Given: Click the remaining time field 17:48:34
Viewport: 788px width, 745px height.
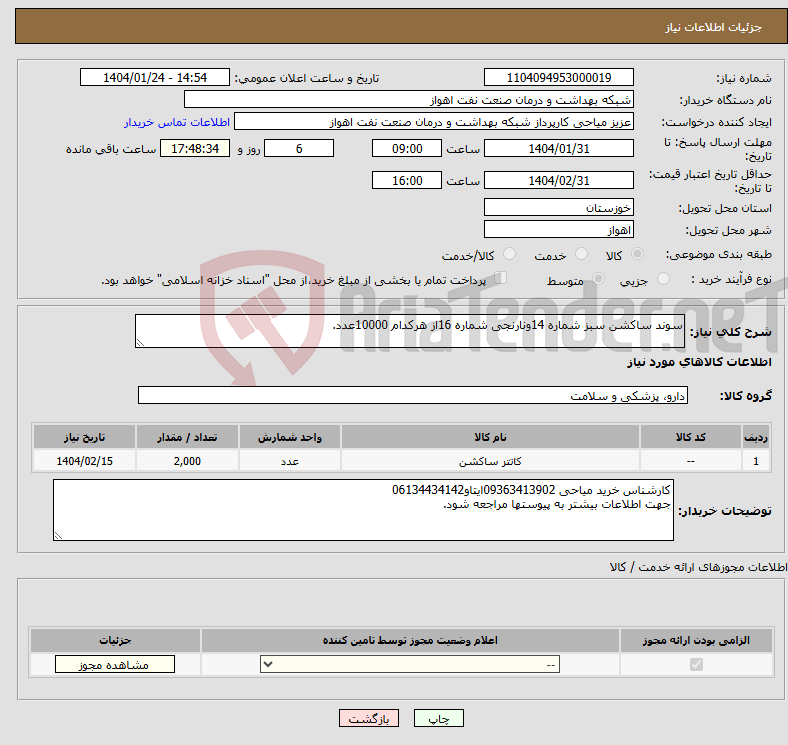Looking at the screenshot, I should [195, 148].
